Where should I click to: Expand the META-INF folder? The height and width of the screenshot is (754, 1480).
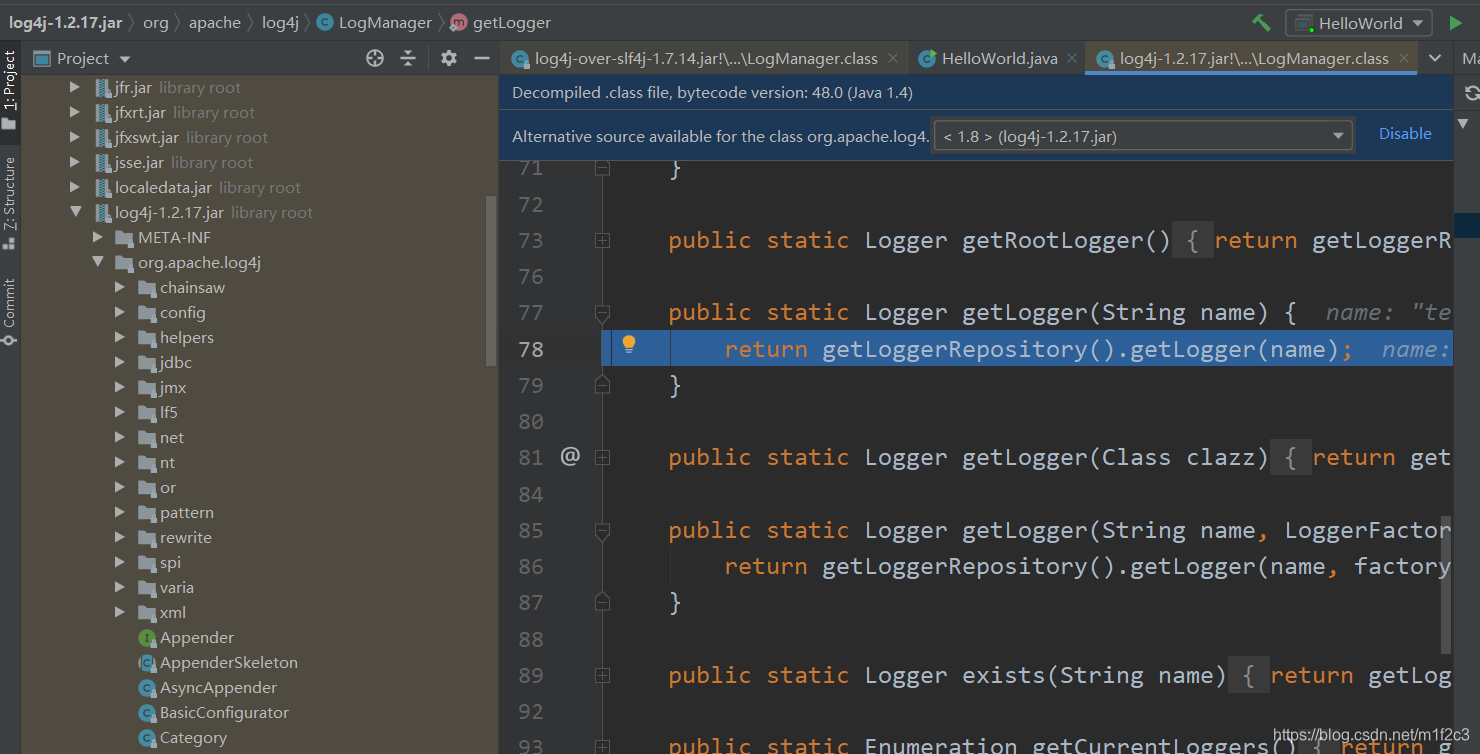[97, 238]
